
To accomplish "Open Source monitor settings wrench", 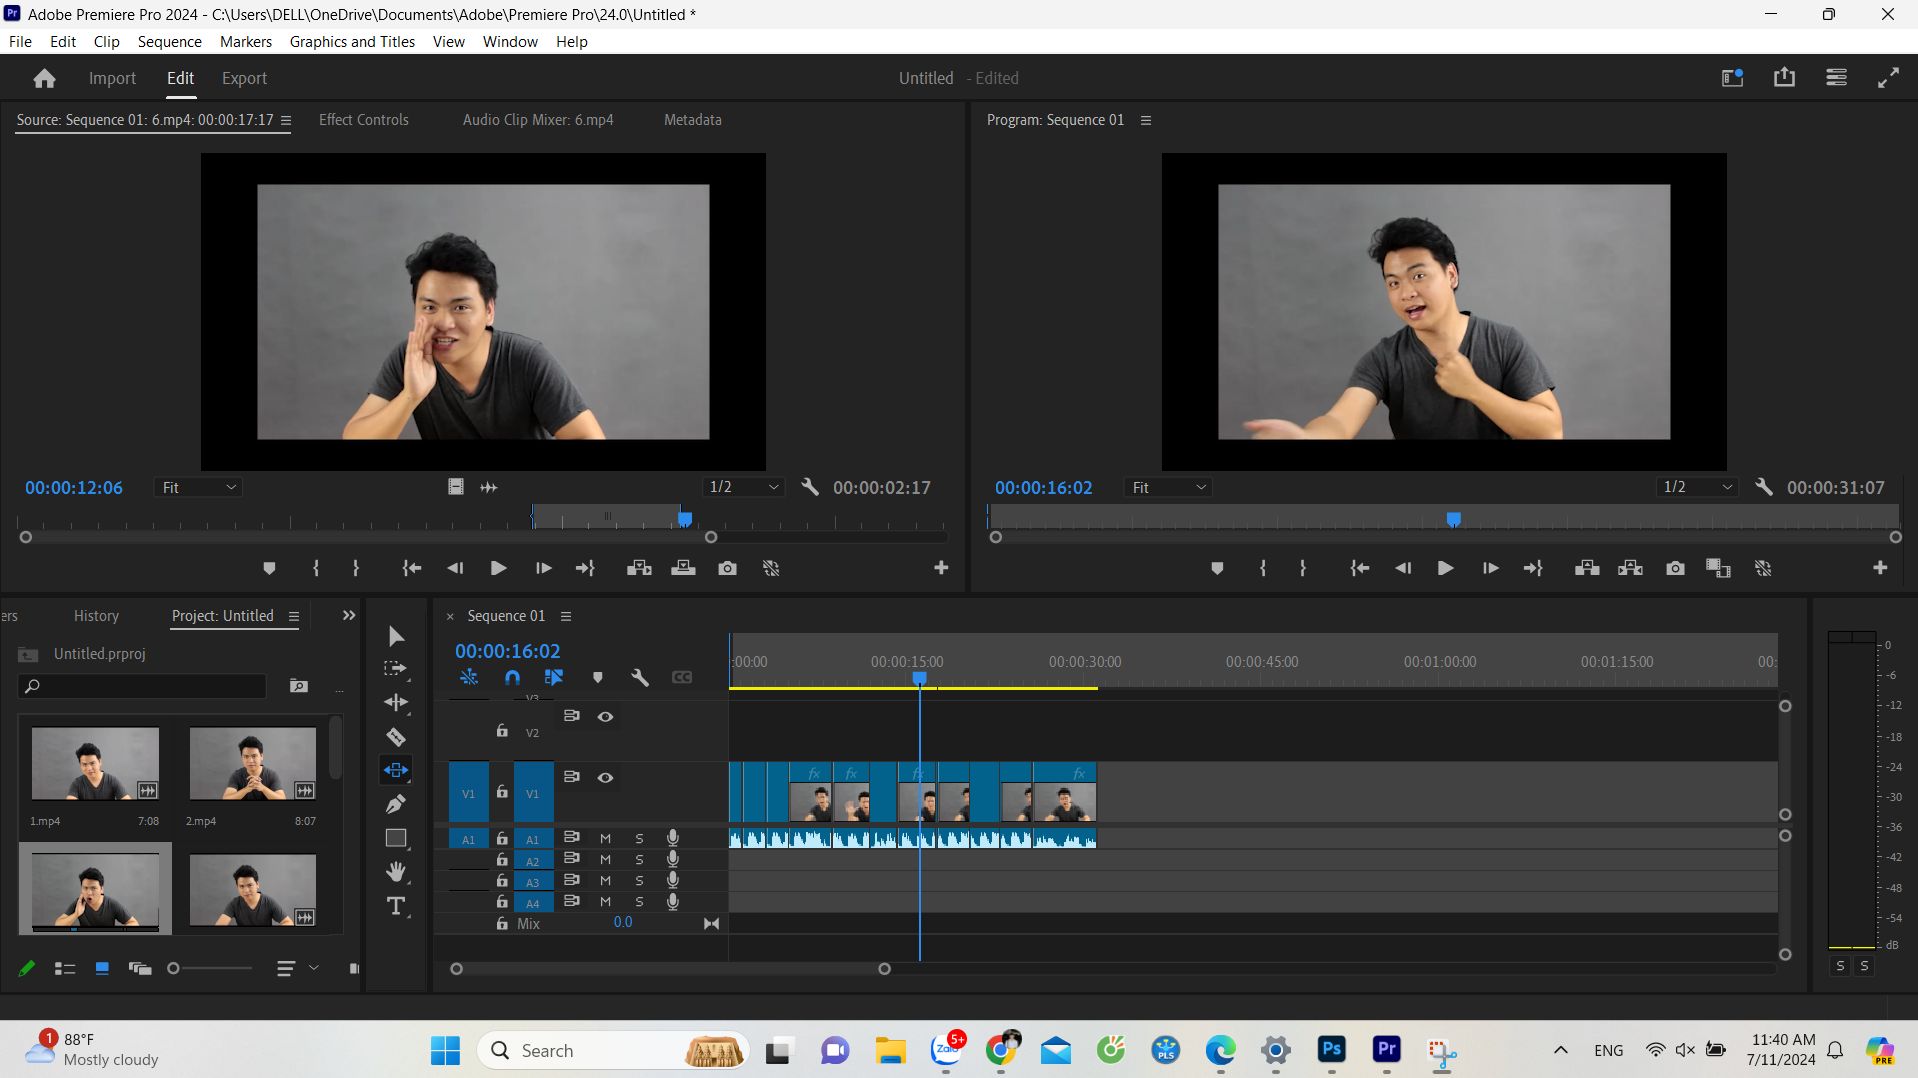I will (x=810, y=487).
